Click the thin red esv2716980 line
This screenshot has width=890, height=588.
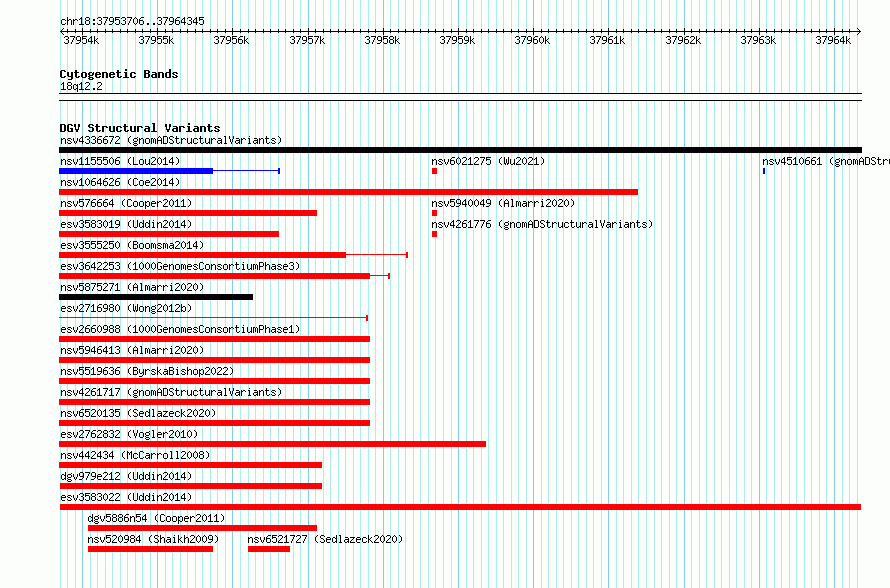click(213, 318)
